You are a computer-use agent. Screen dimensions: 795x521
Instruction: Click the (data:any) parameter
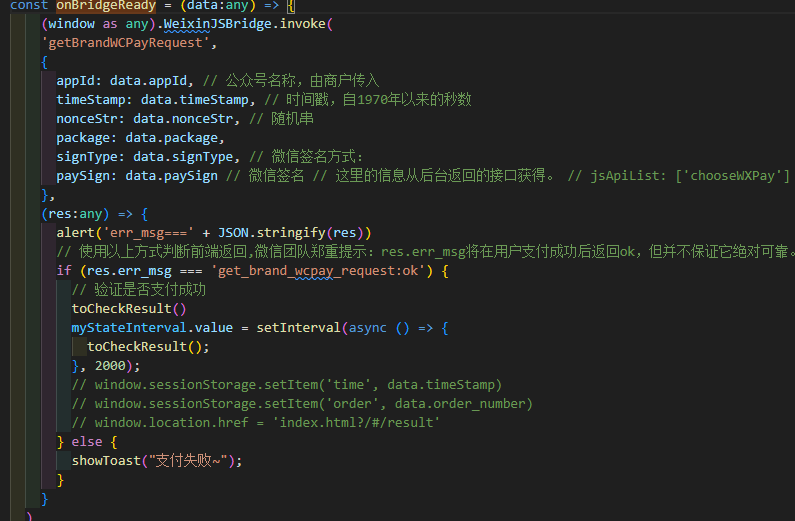[216, 6]
